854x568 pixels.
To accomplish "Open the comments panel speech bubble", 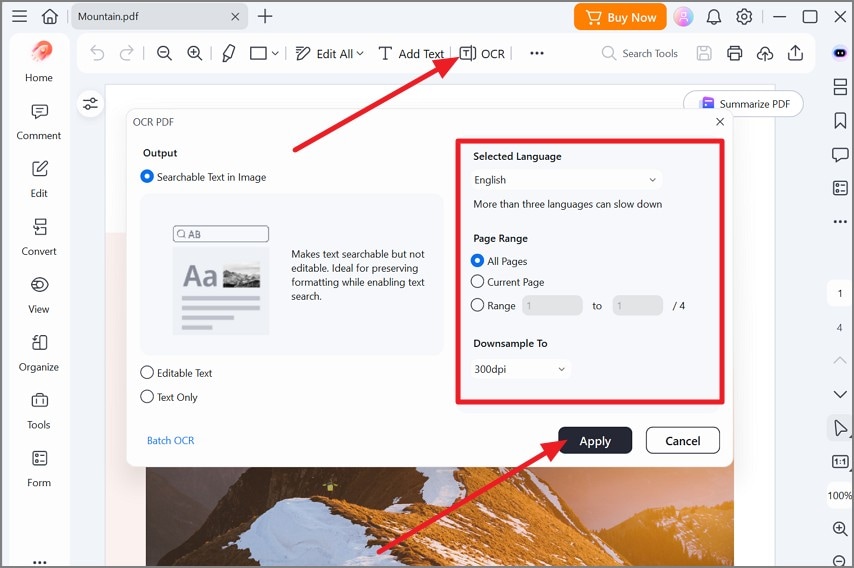I will coord(840,155).
